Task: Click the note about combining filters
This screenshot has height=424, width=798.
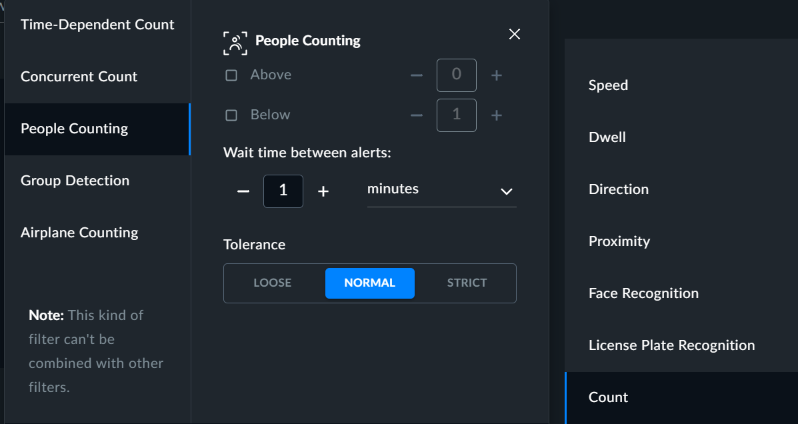Action: pyautogui.click(x=96, y=351)
